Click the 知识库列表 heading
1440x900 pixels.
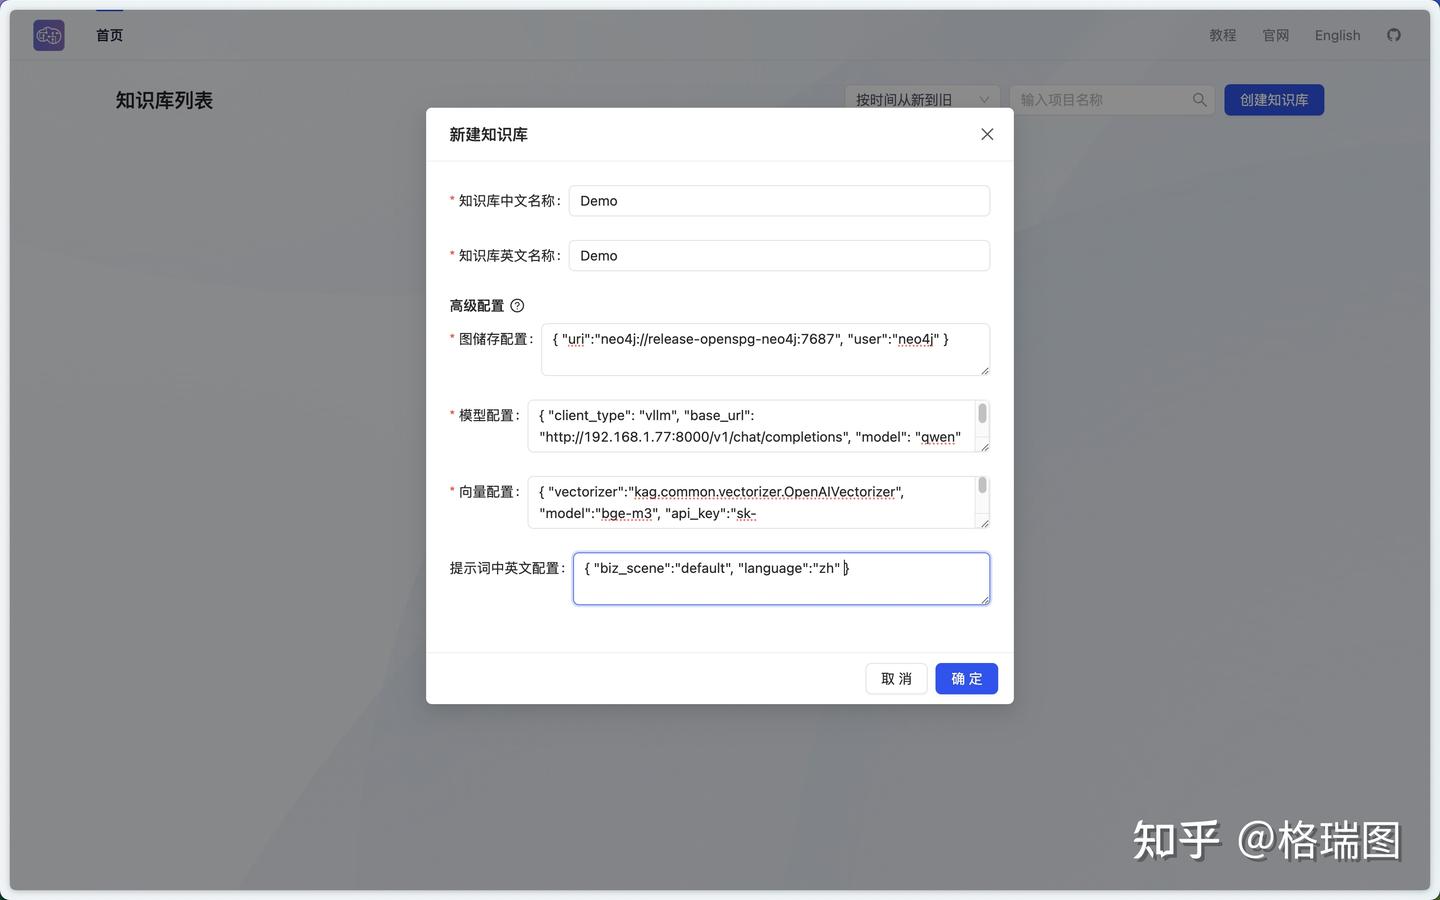pos(164,100)
